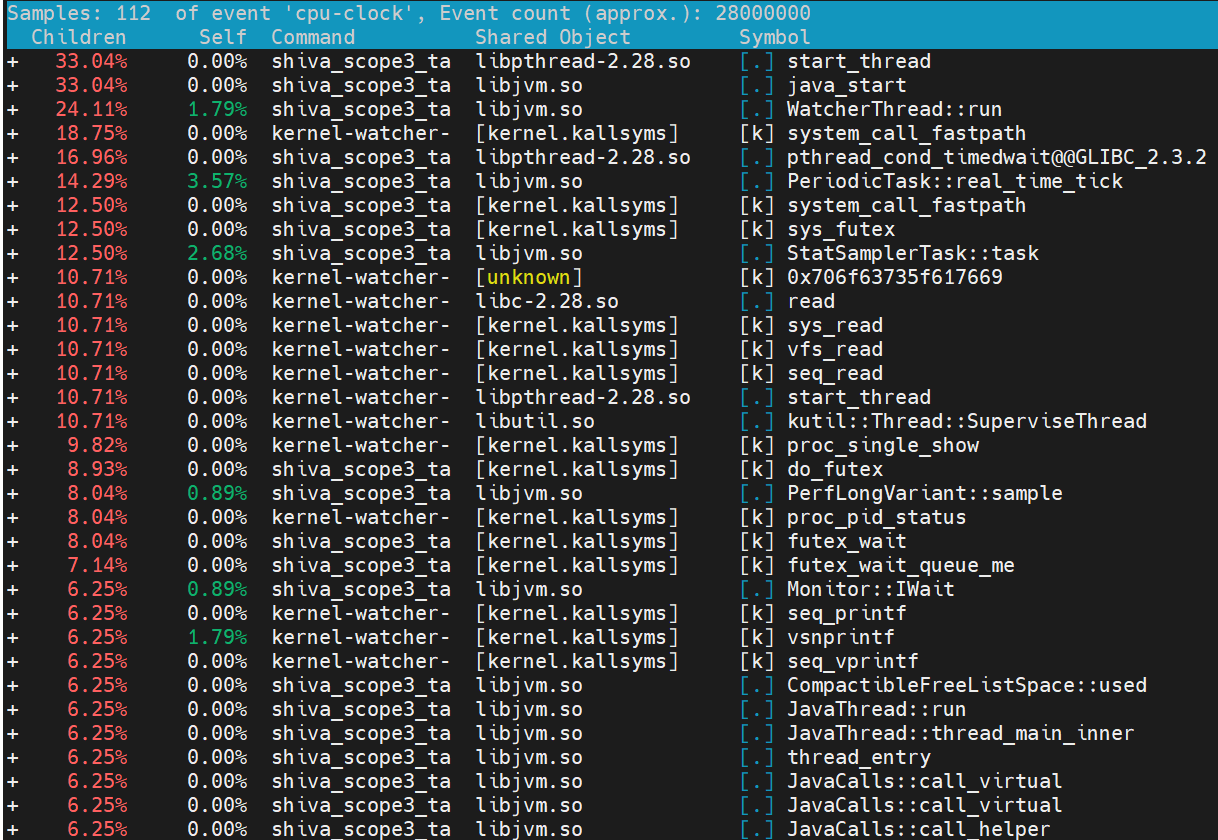Click the shiva_scope3_ta command in the java_start row

pos(361,86)
